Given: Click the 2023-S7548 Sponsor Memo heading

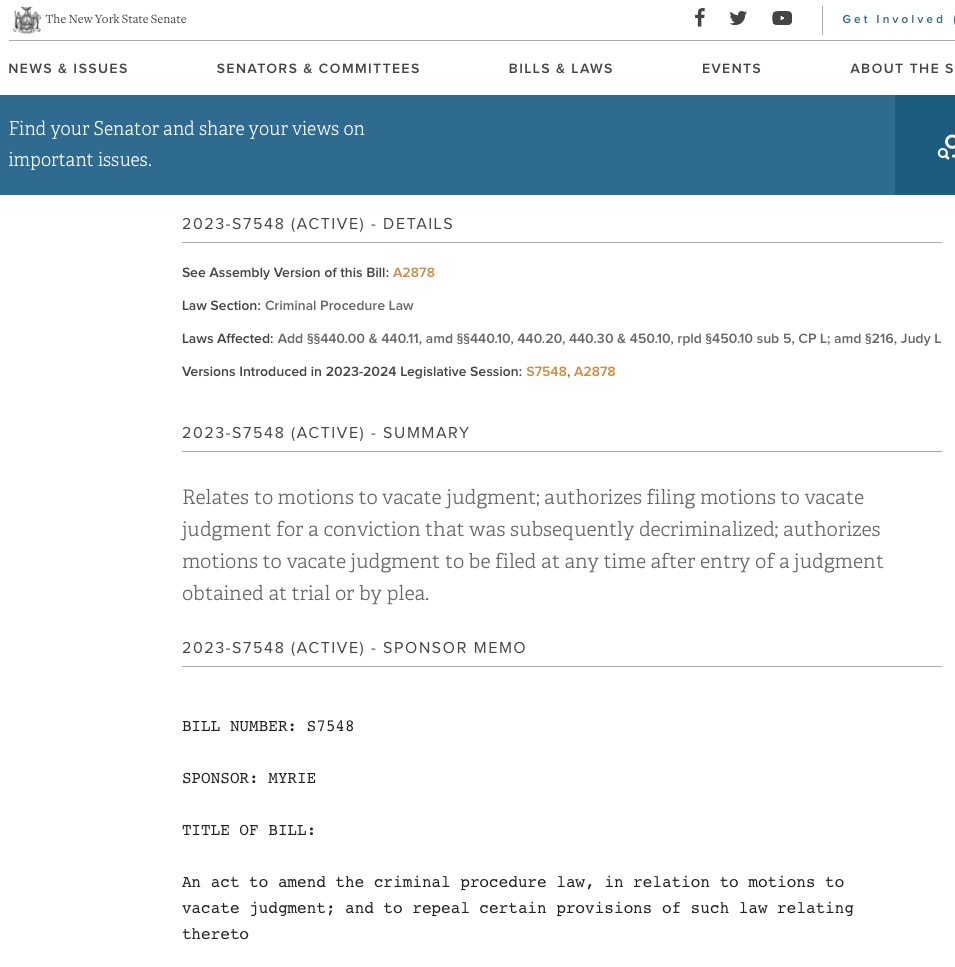Looking at the screenshot, I should pos(353,648).
